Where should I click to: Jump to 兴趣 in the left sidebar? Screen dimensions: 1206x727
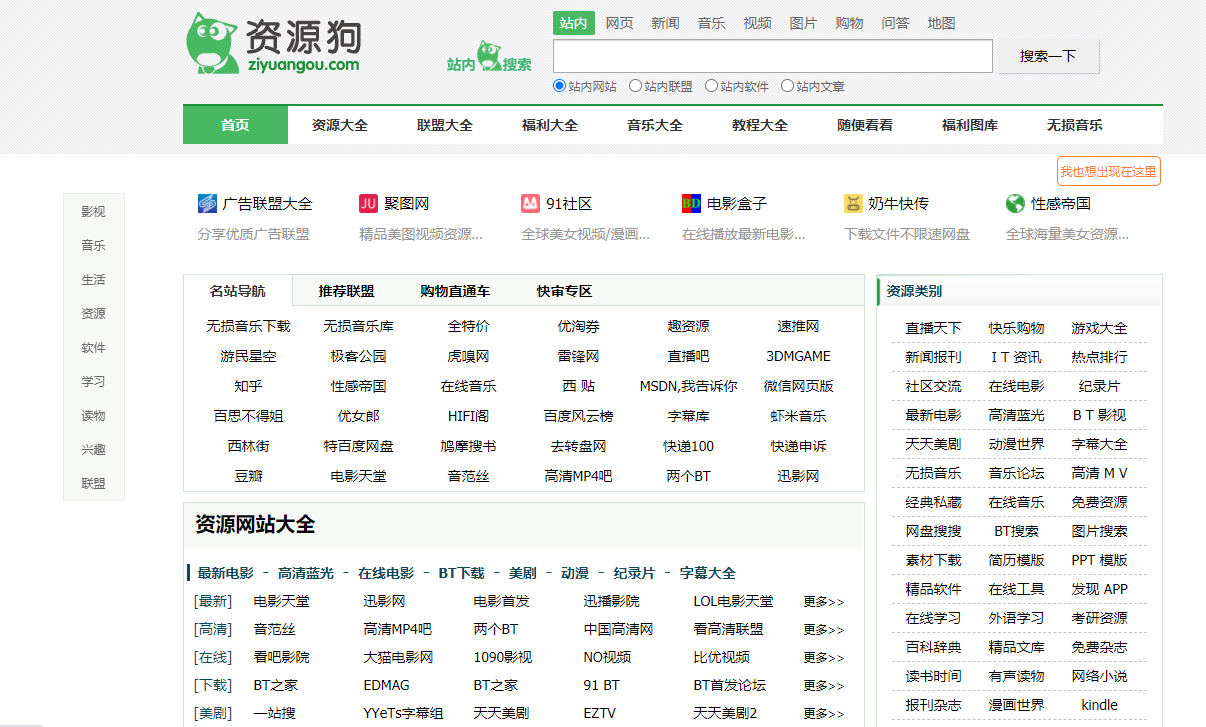point(93,450)
